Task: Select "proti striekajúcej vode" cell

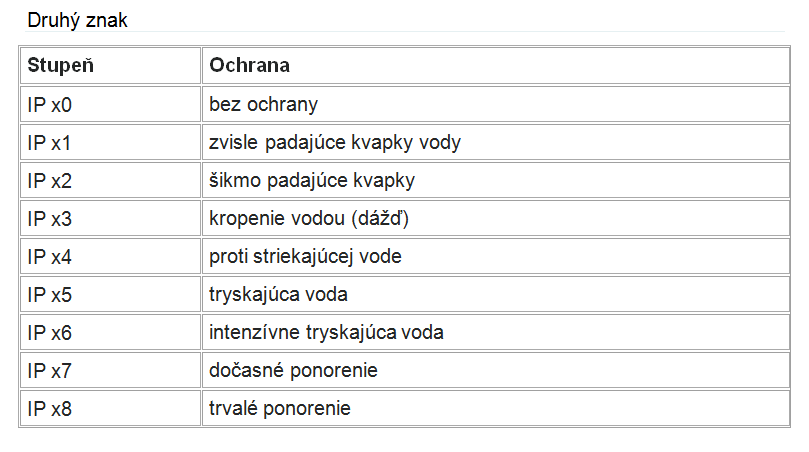Action: 305,256
